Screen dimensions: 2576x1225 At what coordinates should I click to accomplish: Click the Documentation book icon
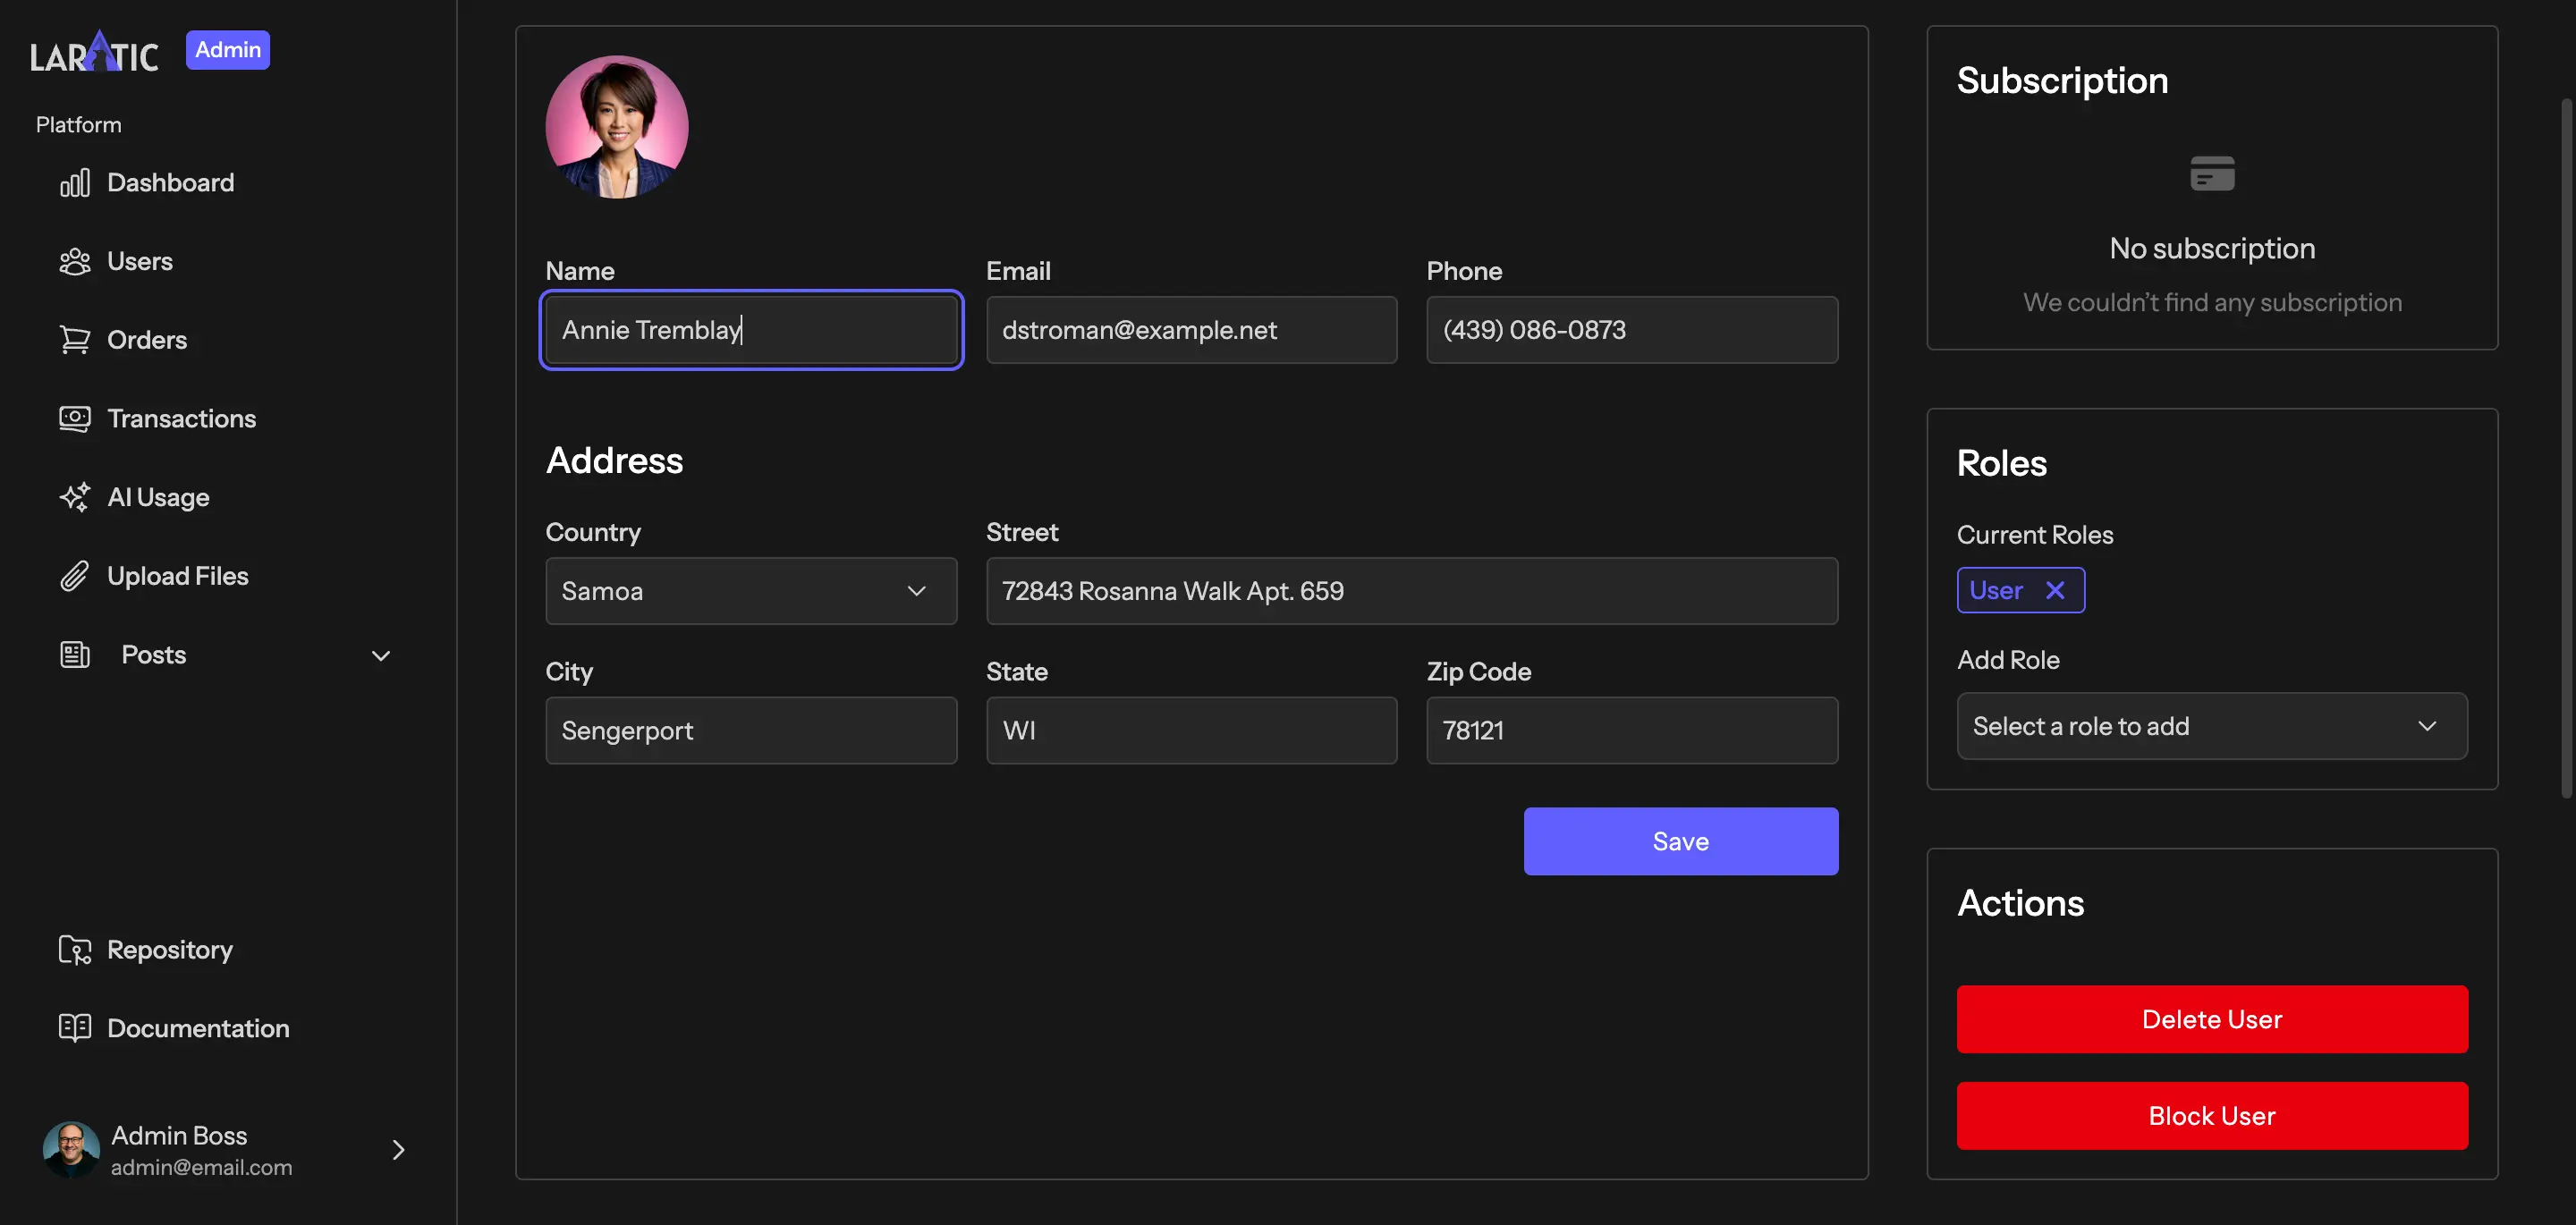tap(75, 1028)
